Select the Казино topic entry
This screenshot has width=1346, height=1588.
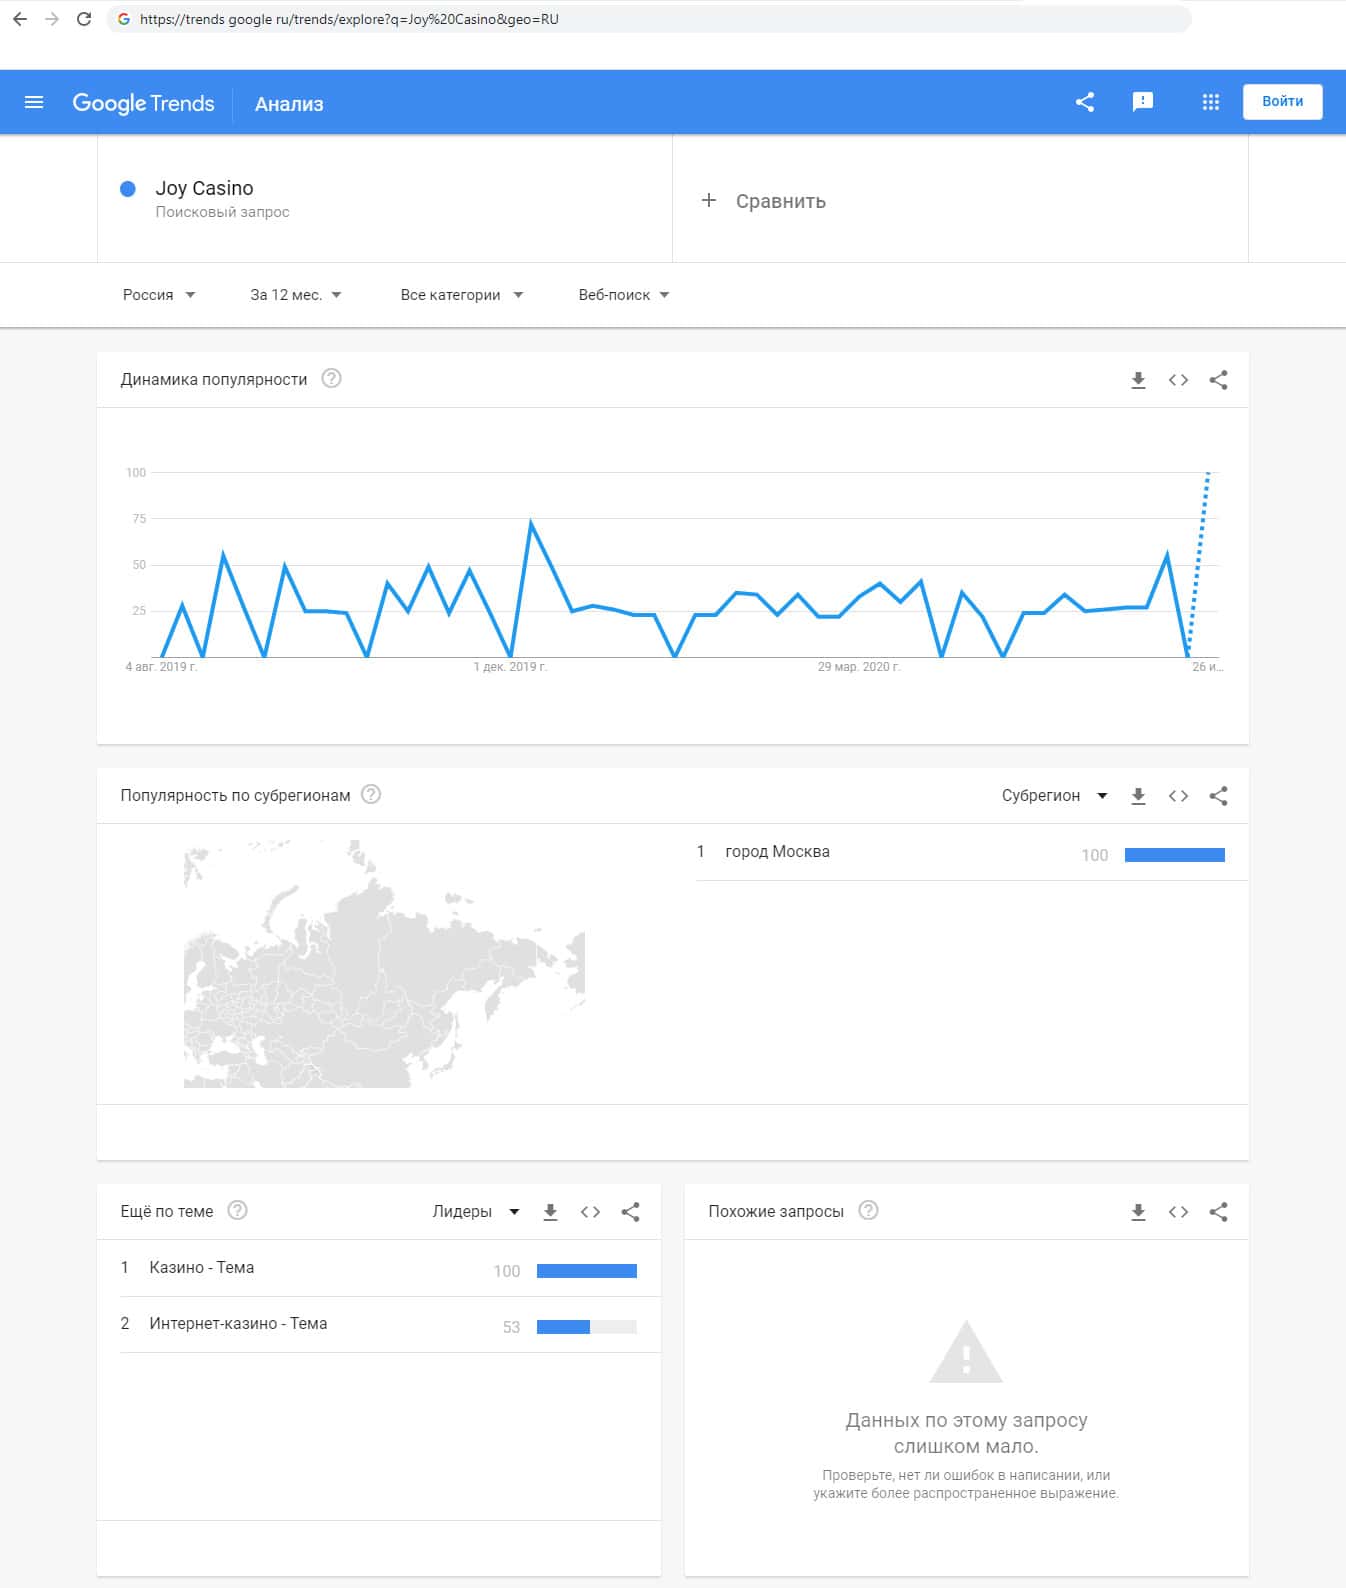pos(202,1268)
